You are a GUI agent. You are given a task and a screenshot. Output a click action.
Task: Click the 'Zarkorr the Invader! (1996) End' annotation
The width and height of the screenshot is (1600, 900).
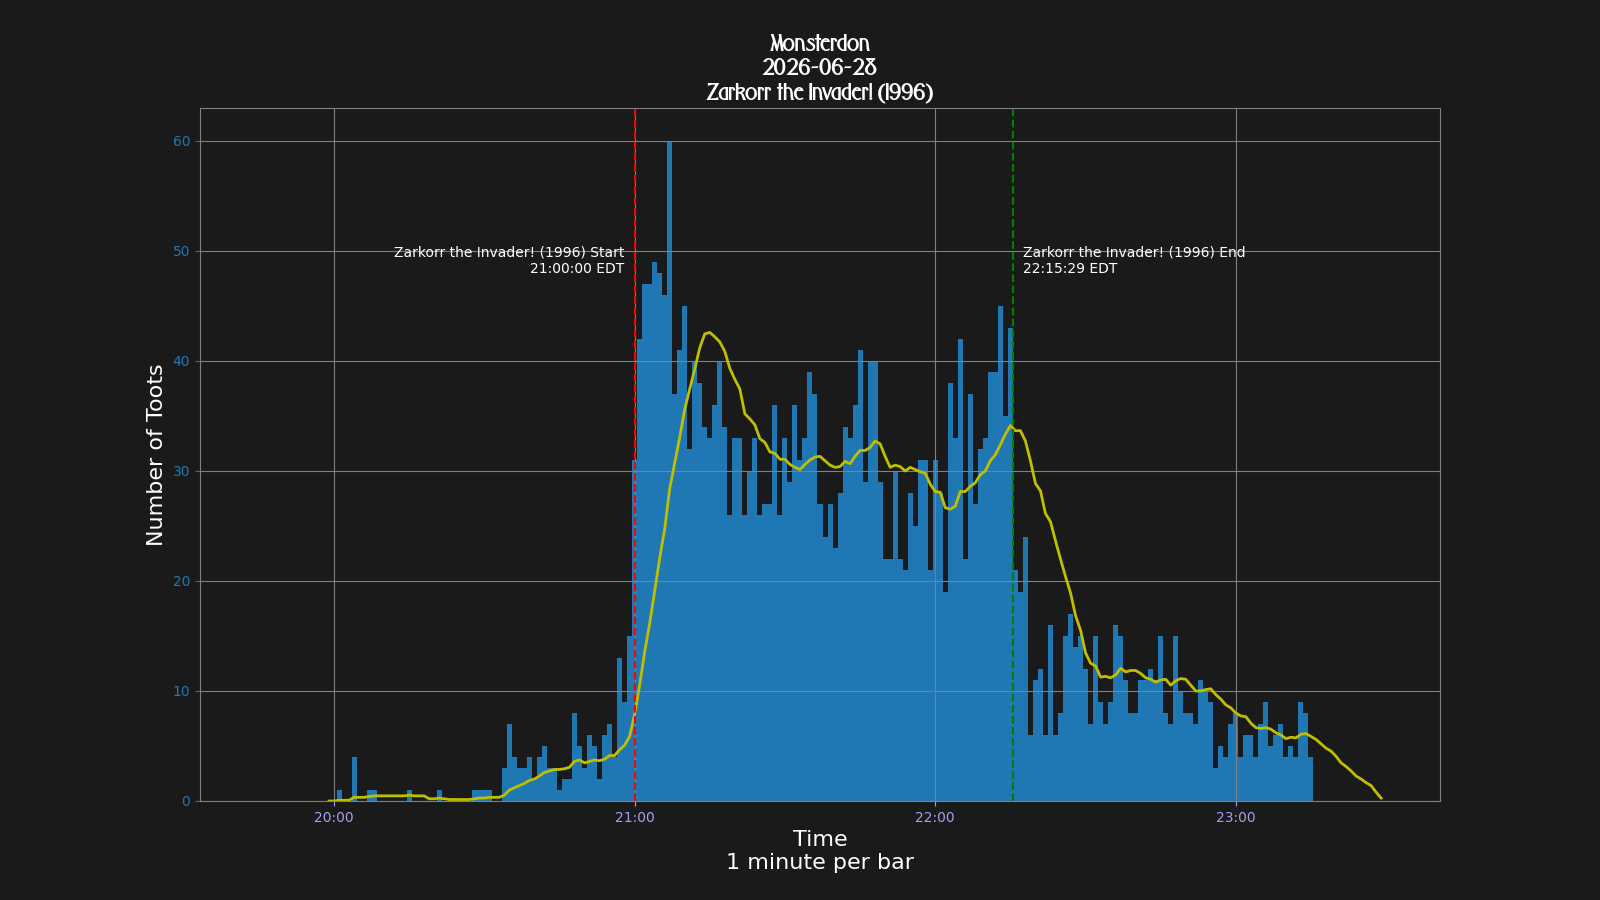[1134, 253]
